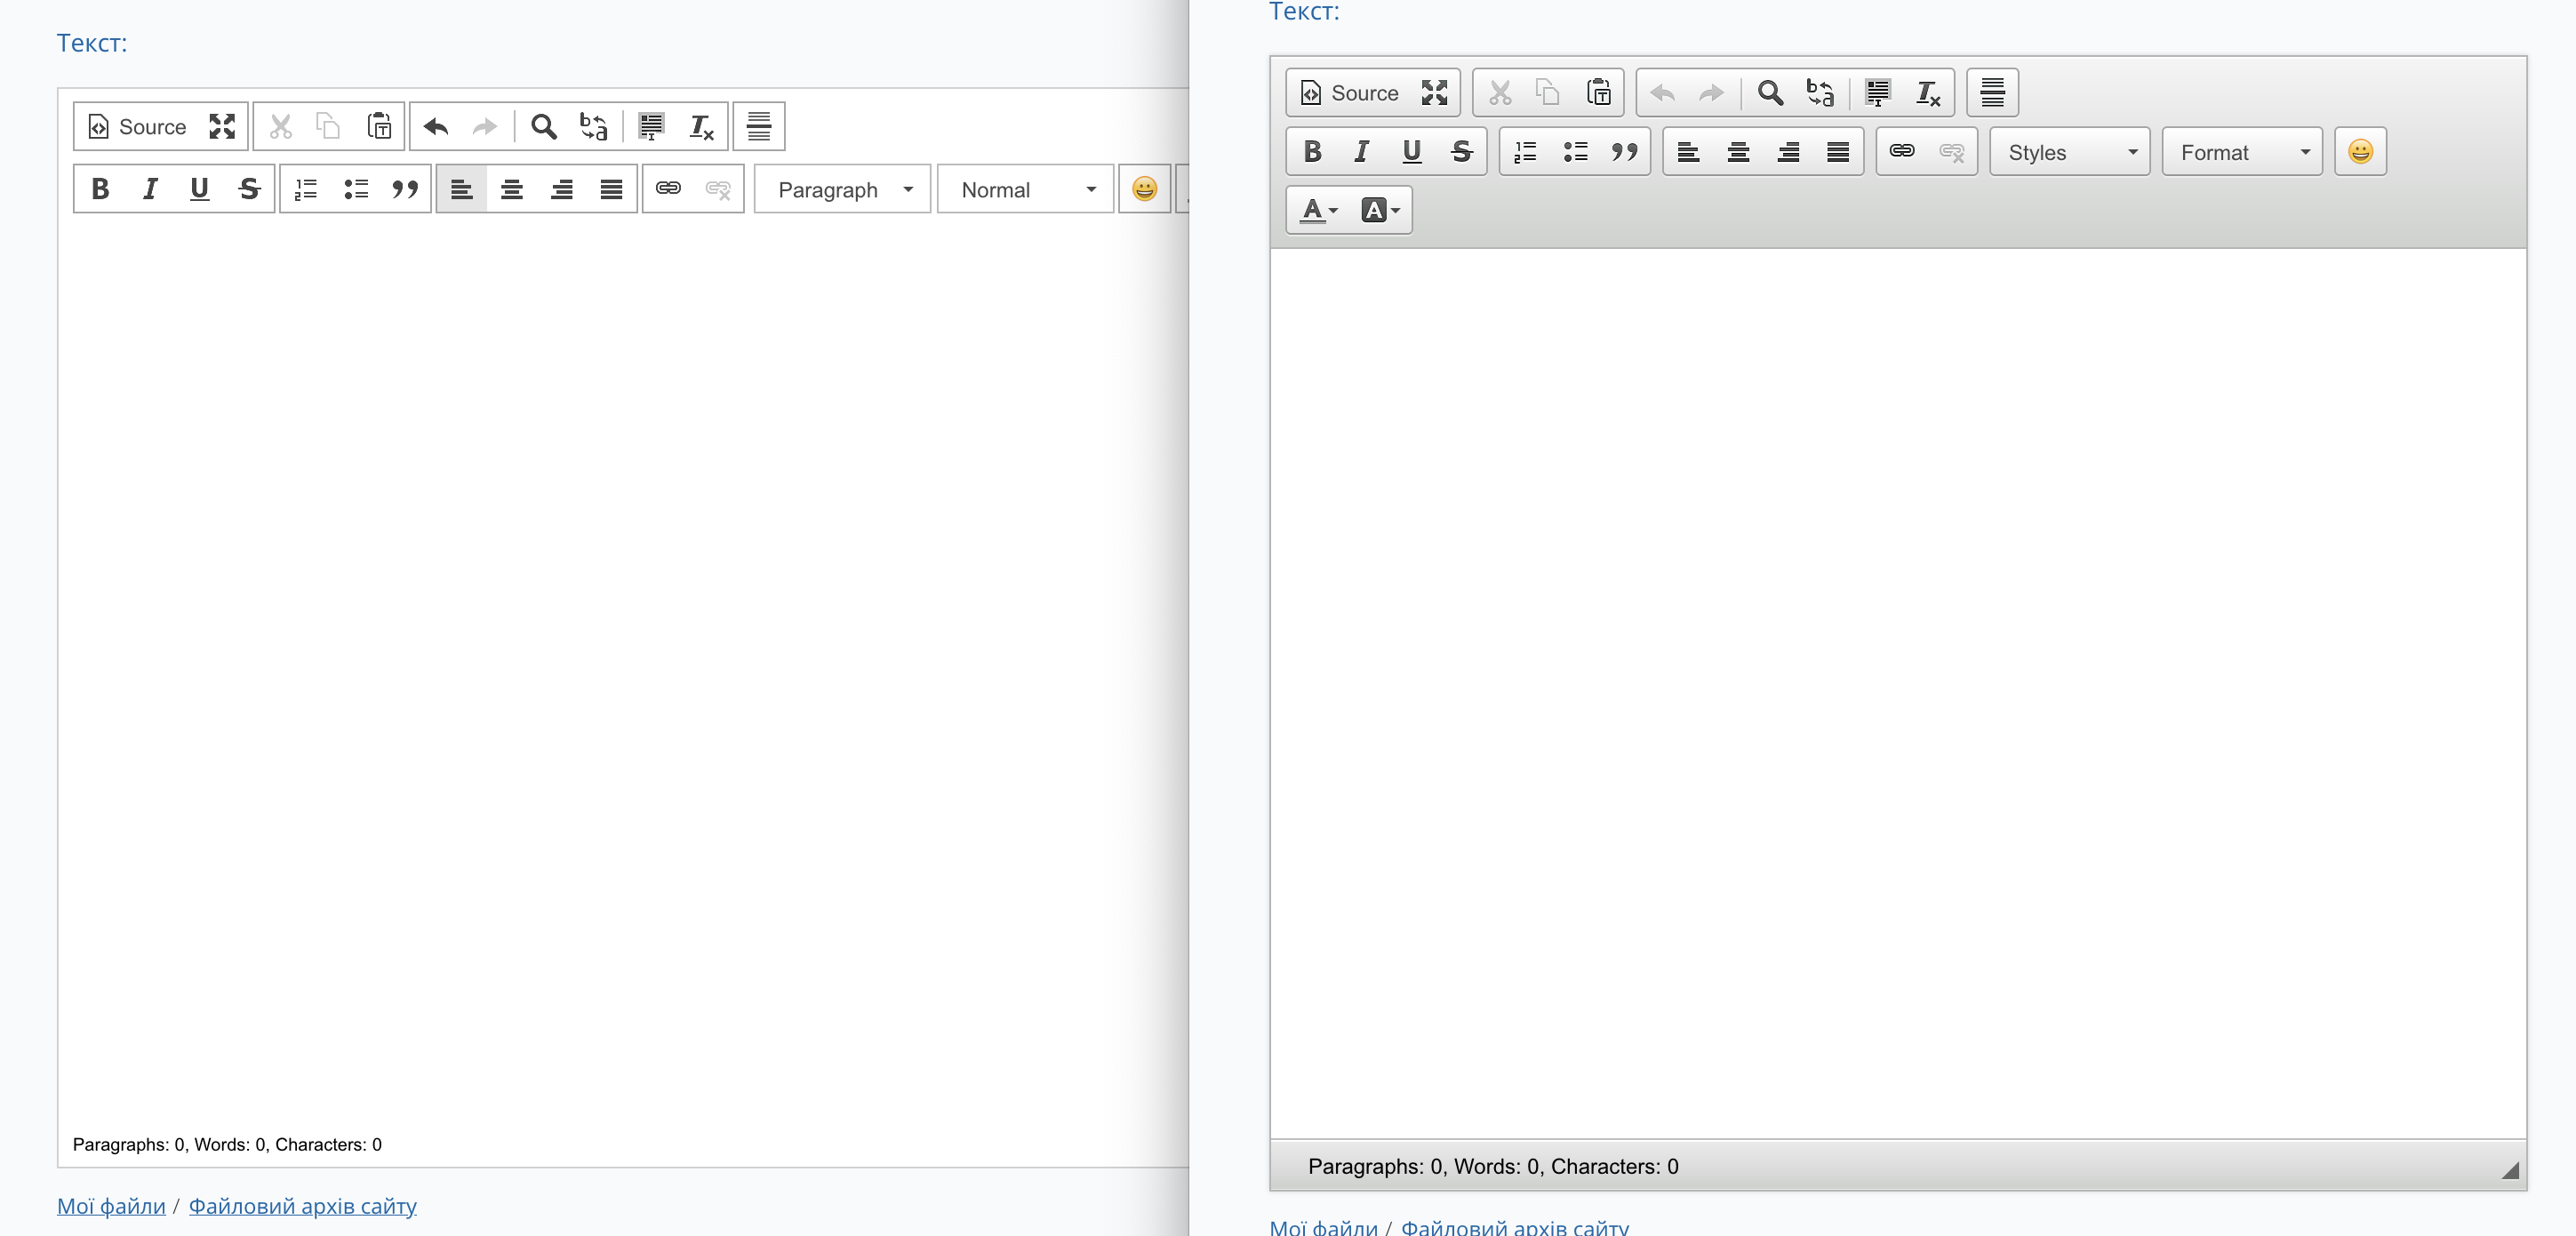Image resolution: width=2576 pixels, height=1236 pixels.
Task: Insert bulleted list in left editor
Action: point(356,189)
